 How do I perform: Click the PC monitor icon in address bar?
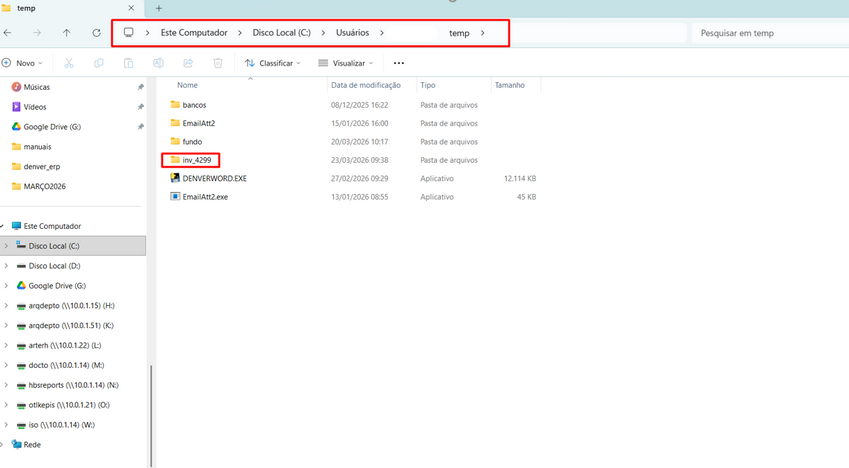coord(129,33)
